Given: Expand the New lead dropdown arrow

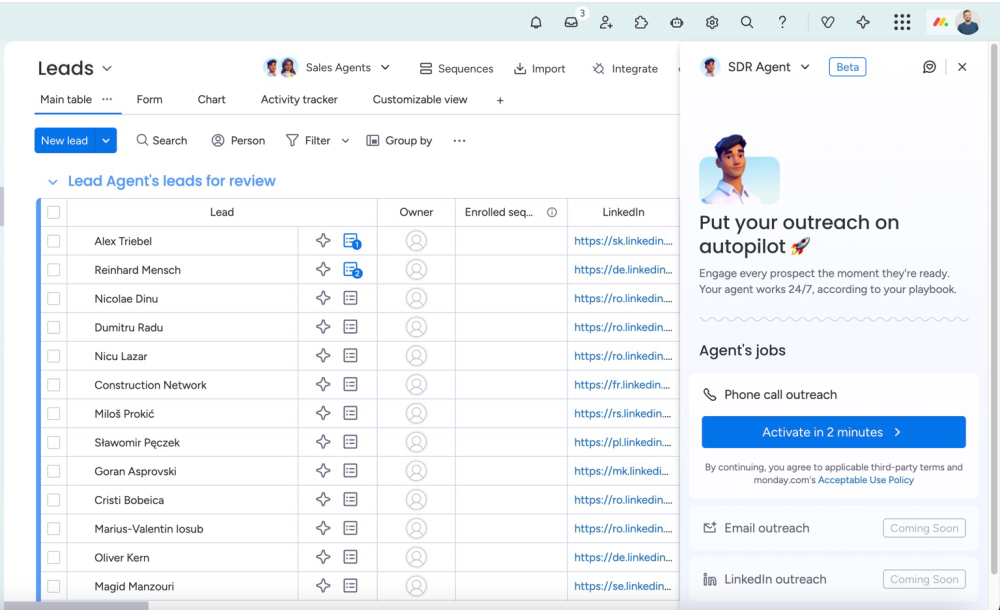Looking at the screenshot, I should [x=106, y=141].
